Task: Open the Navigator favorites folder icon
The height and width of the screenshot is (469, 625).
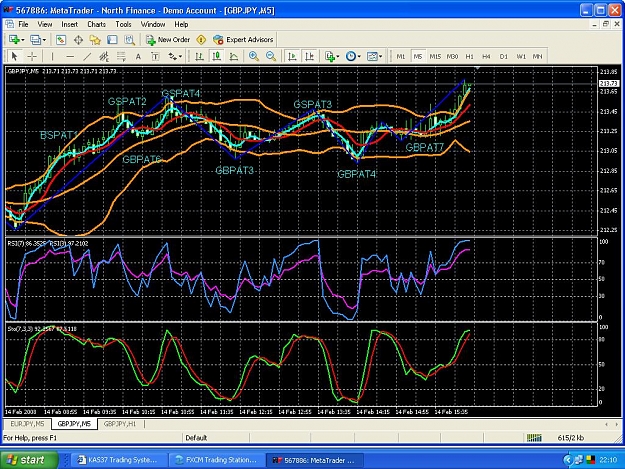Action: pos(95,40)
